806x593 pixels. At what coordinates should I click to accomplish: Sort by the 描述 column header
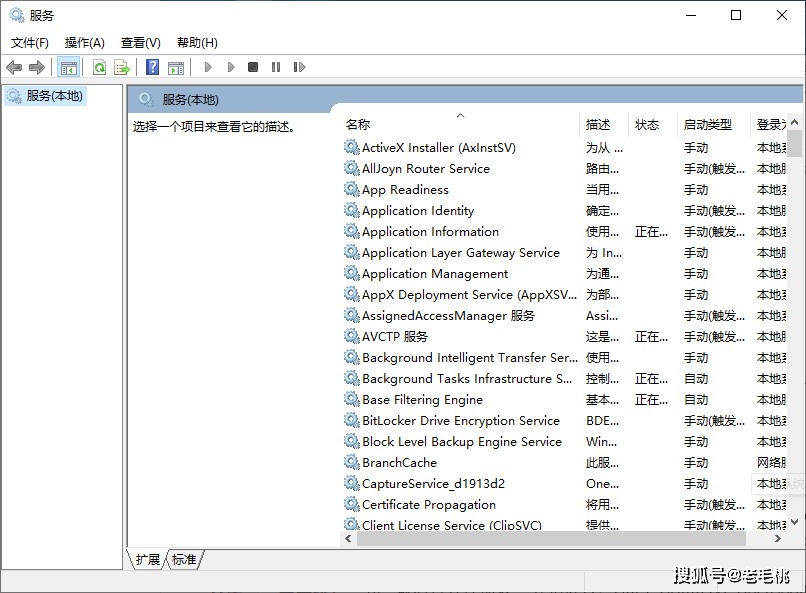[604, 124]
